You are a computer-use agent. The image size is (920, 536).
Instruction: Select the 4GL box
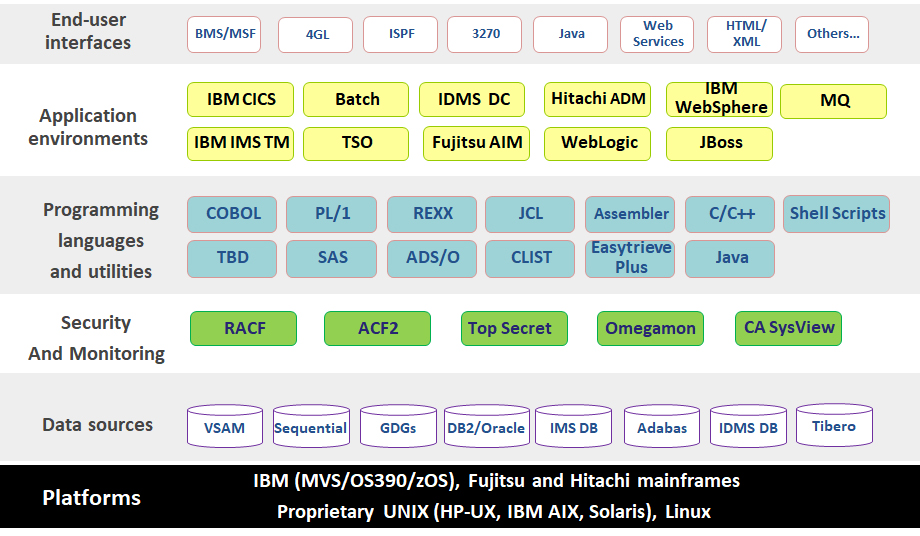click(316, 35)
